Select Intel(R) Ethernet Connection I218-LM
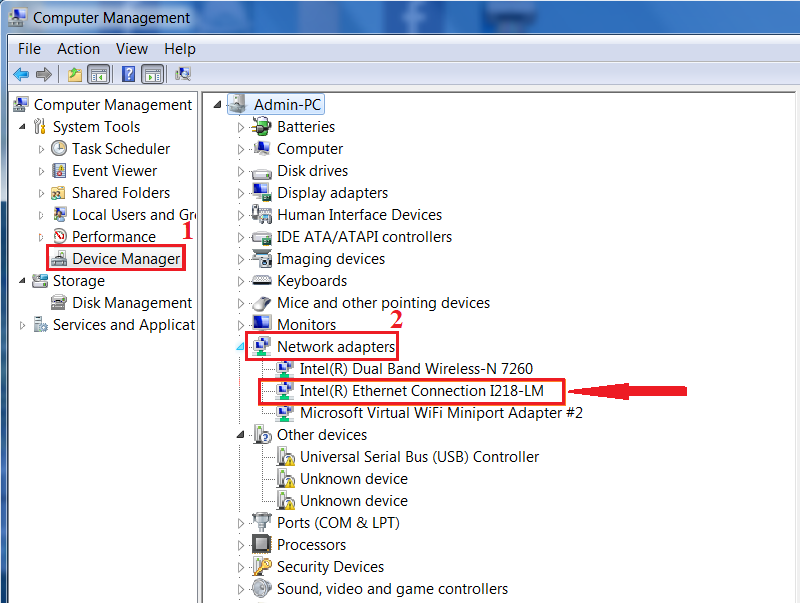Viewport: 800px width, 604px height. [421, 391]
